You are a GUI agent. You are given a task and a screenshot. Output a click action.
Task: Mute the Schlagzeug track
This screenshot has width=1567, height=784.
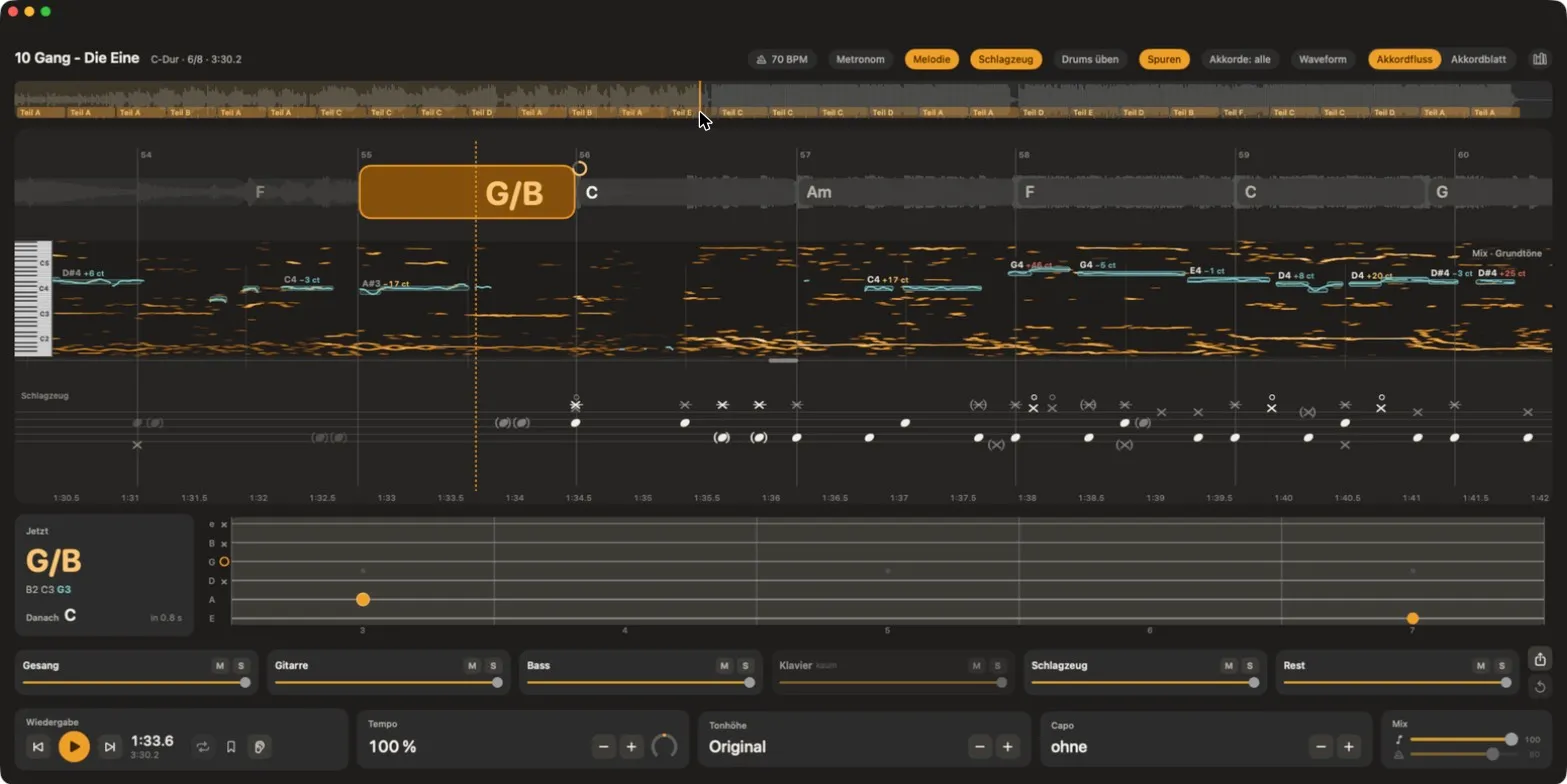[x=1228, y=665]
